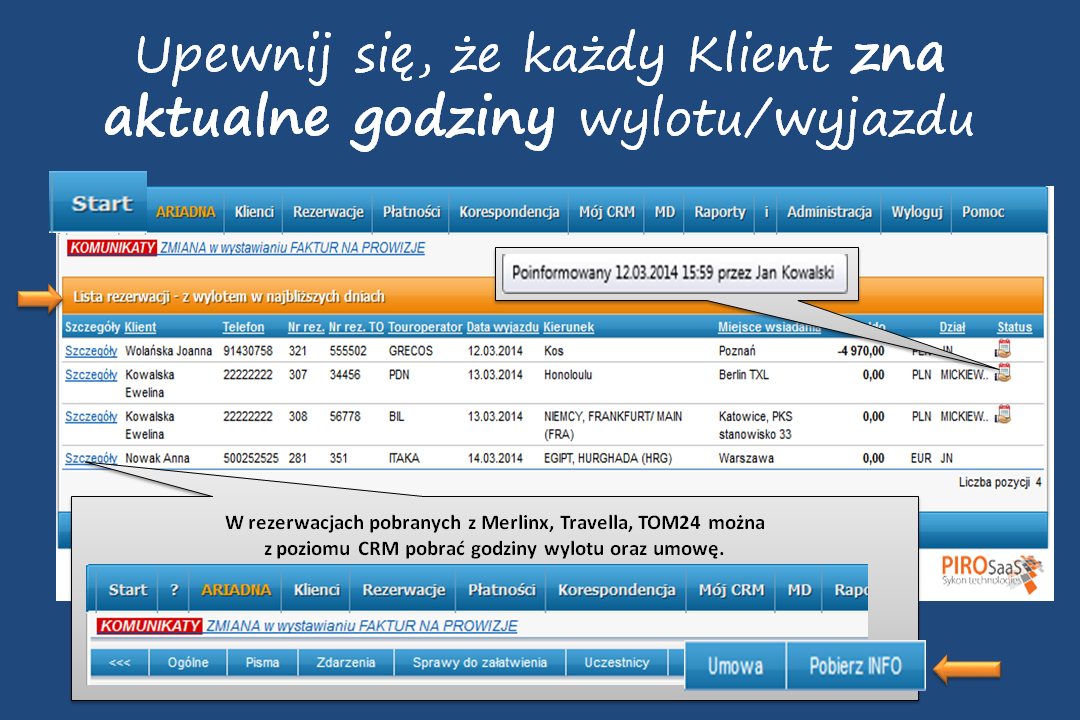Open the 'i' info menu item
Screen dimensions: 1080x720
click(766, 212)
